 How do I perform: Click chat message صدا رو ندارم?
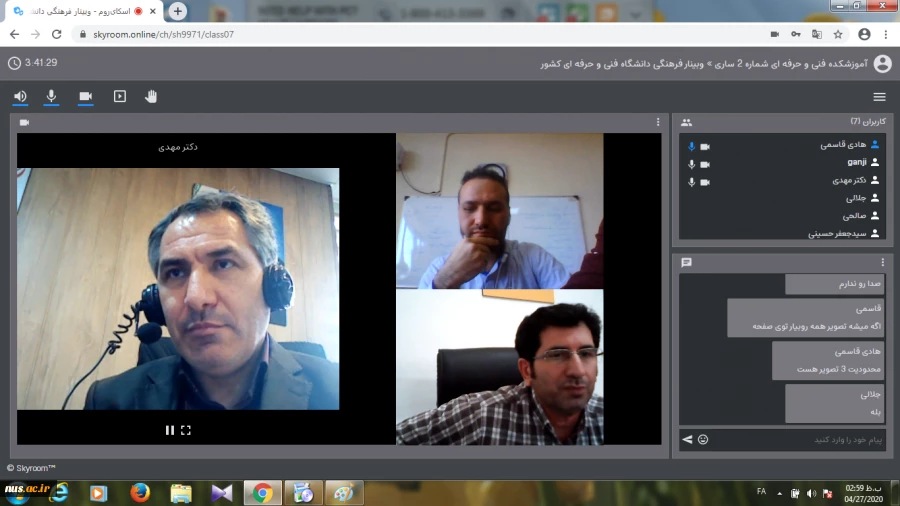835,283
